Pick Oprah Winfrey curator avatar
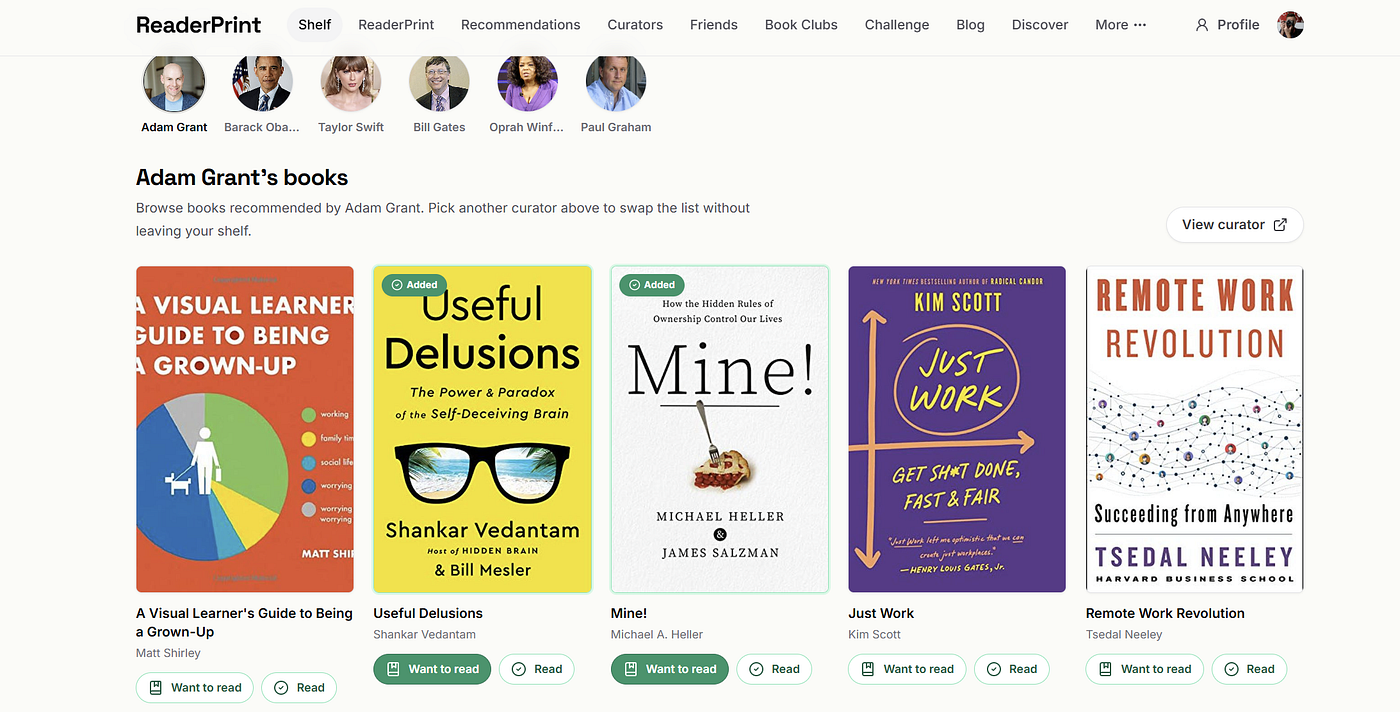 tap(527, 82)
